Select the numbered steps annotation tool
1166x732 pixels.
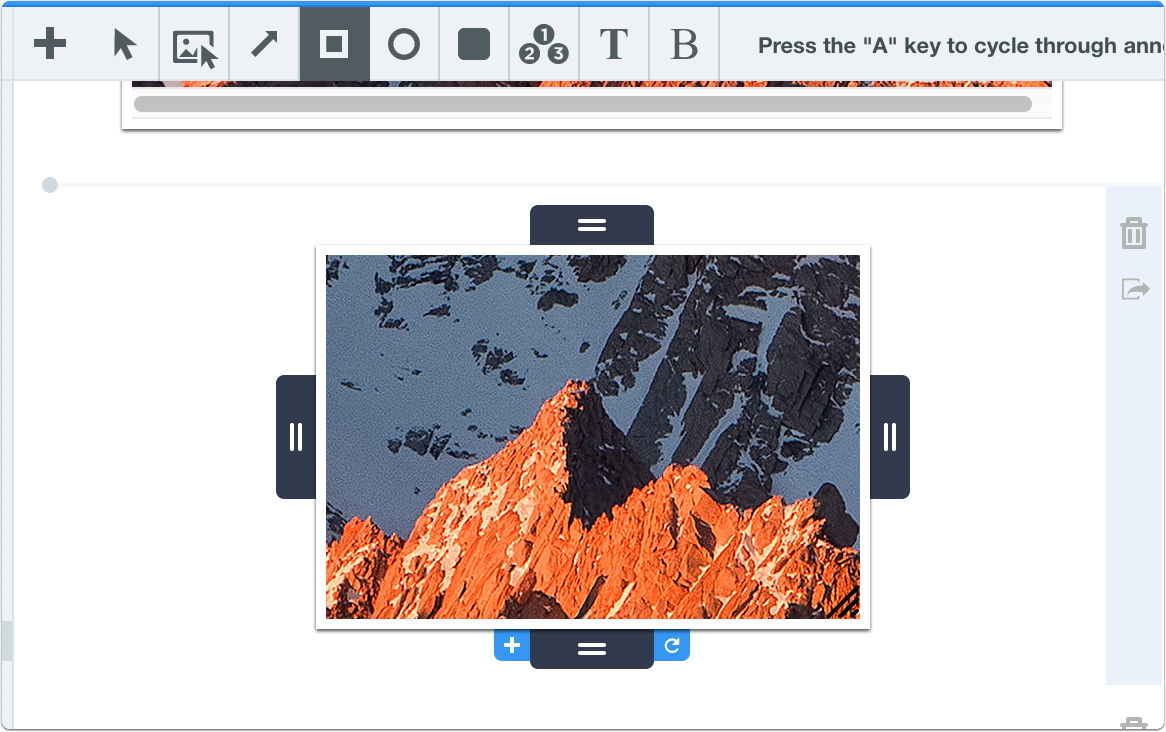click(544, 45)
